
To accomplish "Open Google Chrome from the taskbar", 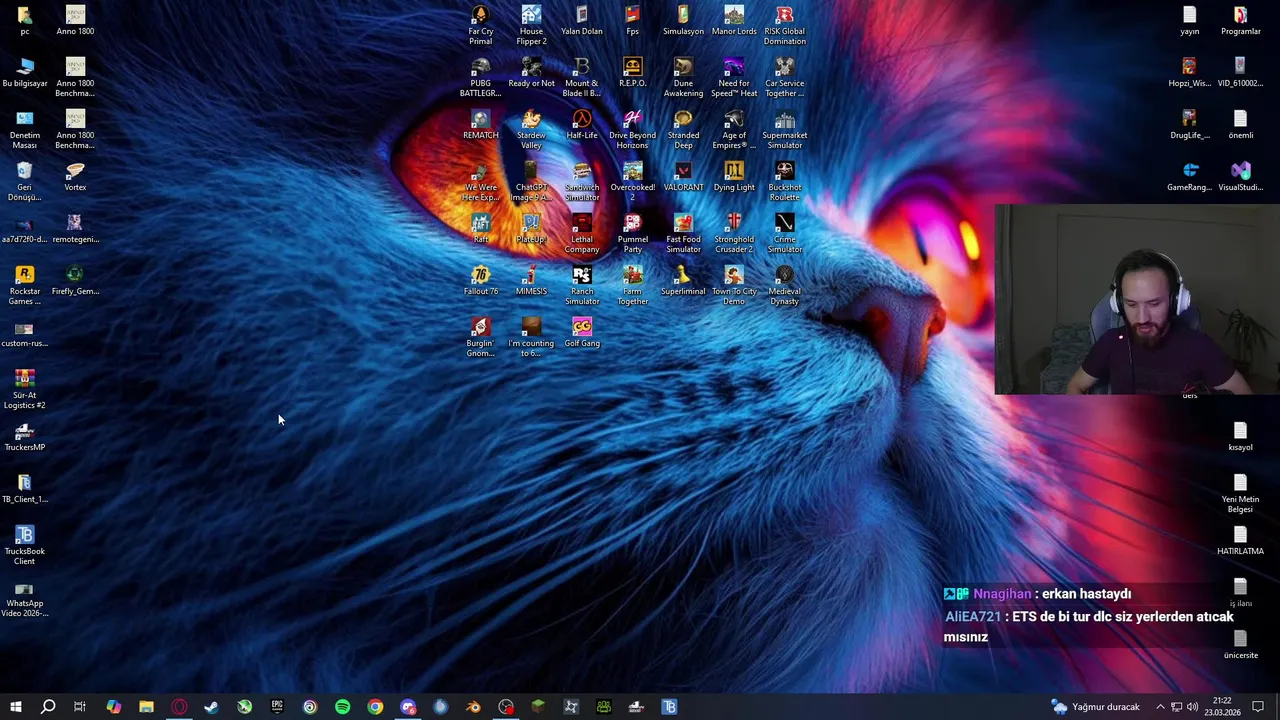I will pos(375,707).
